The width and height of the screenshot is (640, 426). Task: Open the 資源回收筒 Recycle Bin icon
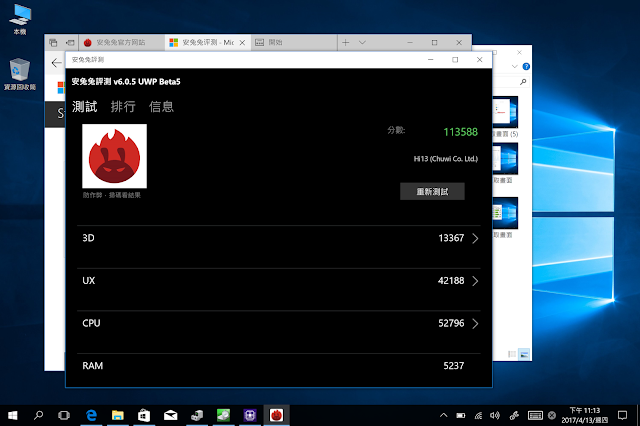(x=20, y=74)
